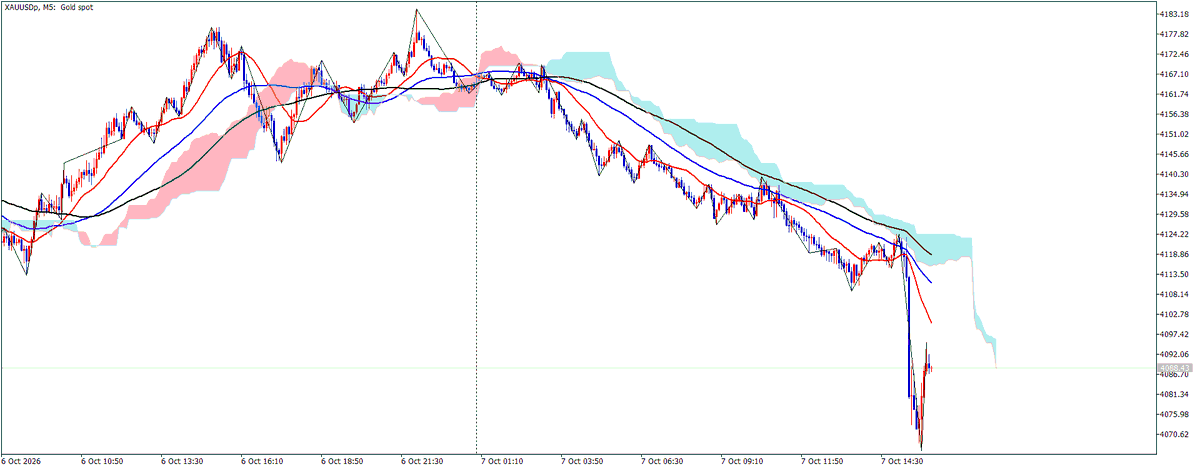Select the 4097.42 price axis value

click(x=1173, y=334)
